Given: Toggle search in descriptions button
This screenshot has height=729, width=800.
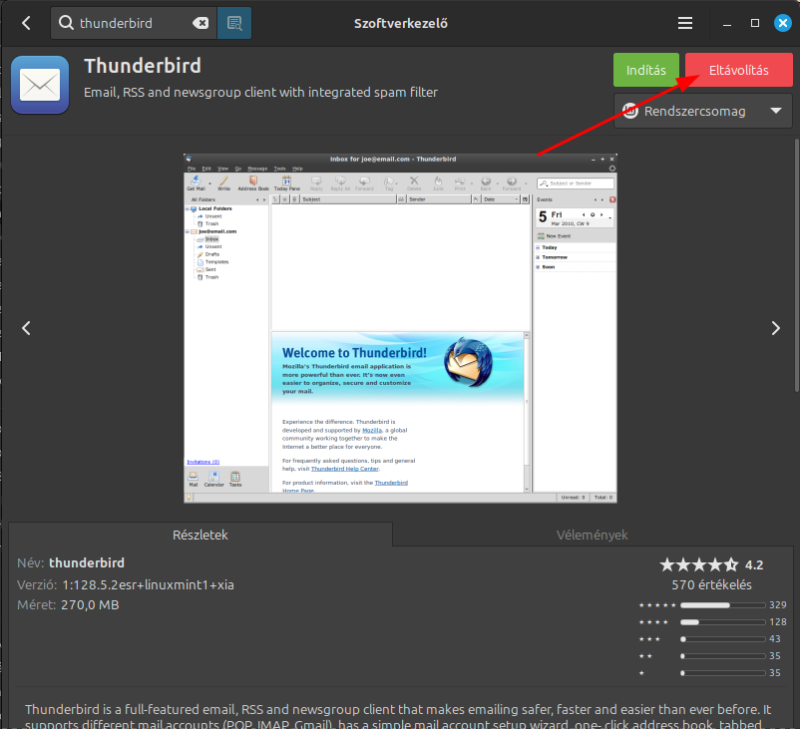Looking at the screenshot, I should pos(234,23).
